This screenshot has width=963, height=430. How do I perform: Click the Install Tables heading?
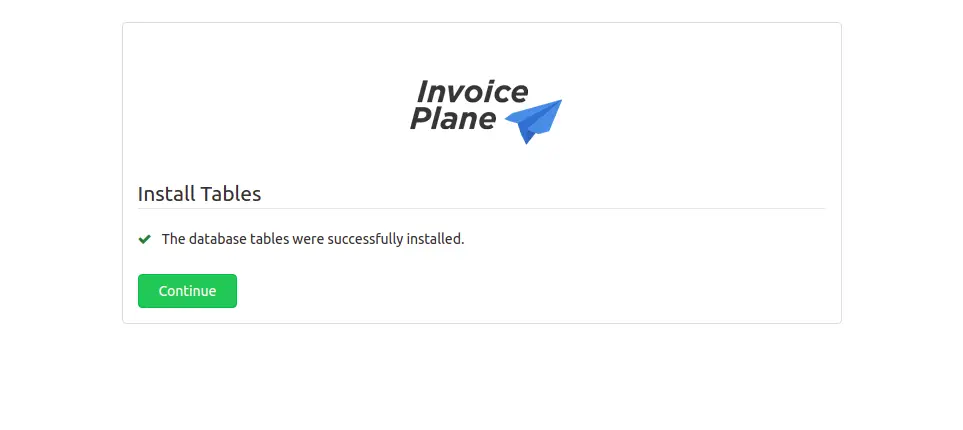tap(200, 194)
